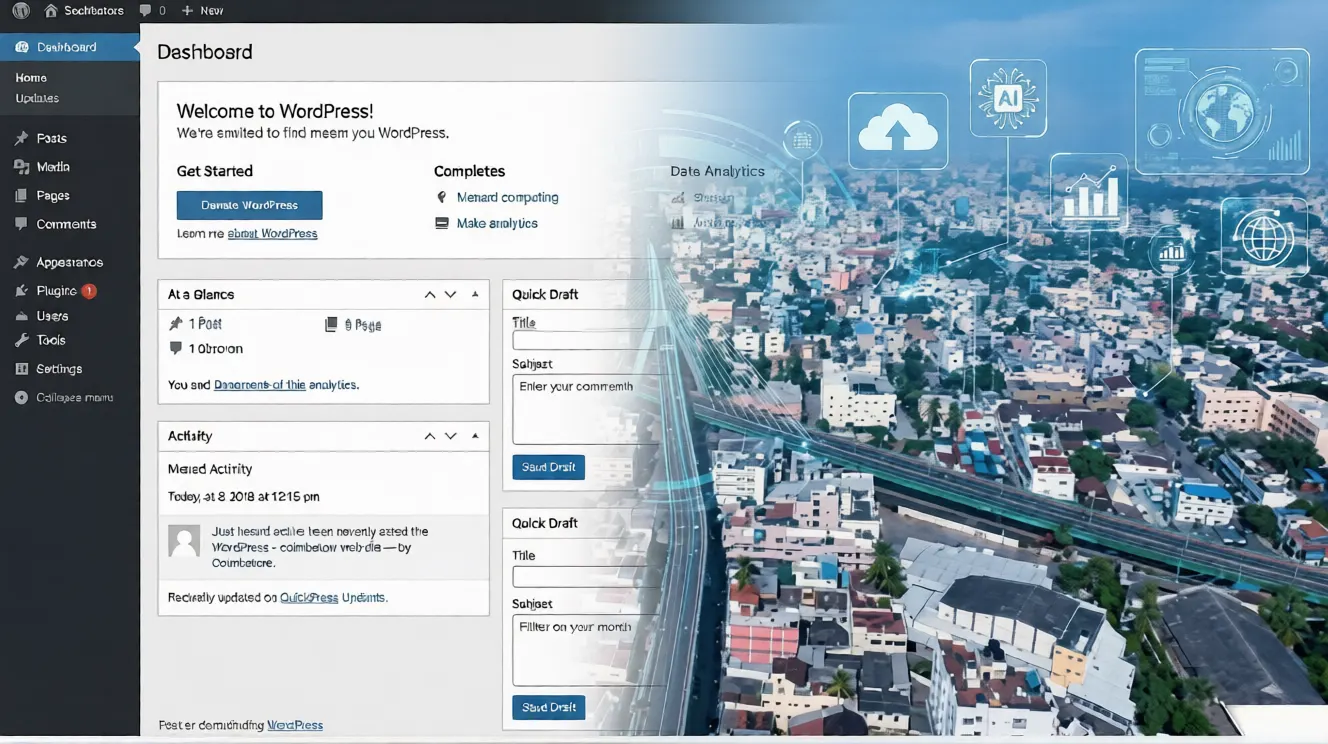Move At a Glance panel up
The width and height of the screenshot is (1328, 744).
(430, 295)
